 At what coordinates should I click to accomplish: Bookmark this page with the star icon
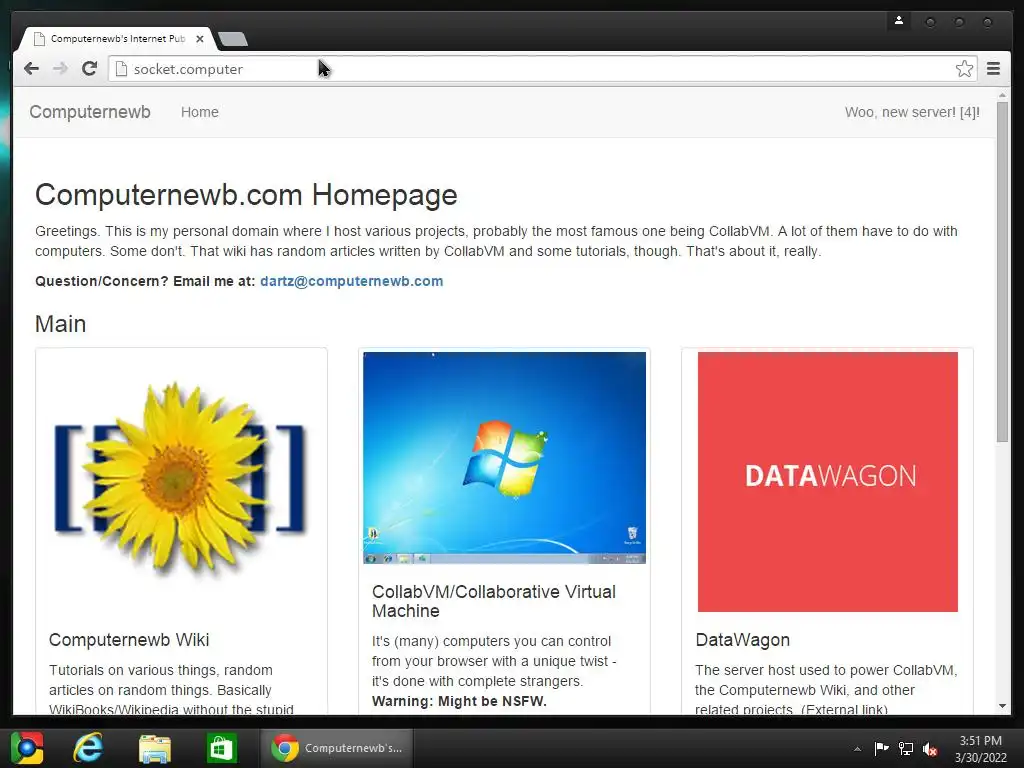(x=964, y=69)
